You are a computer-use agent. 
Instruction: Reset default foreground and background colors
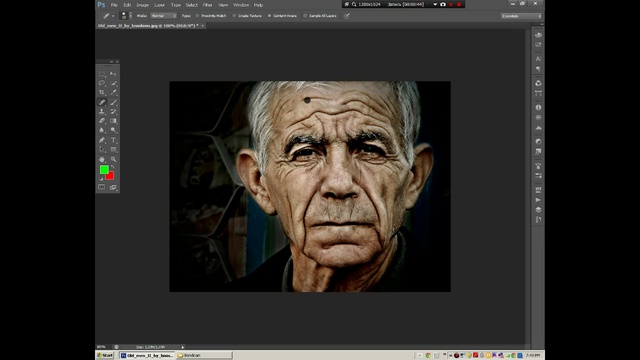pos(101,179)
